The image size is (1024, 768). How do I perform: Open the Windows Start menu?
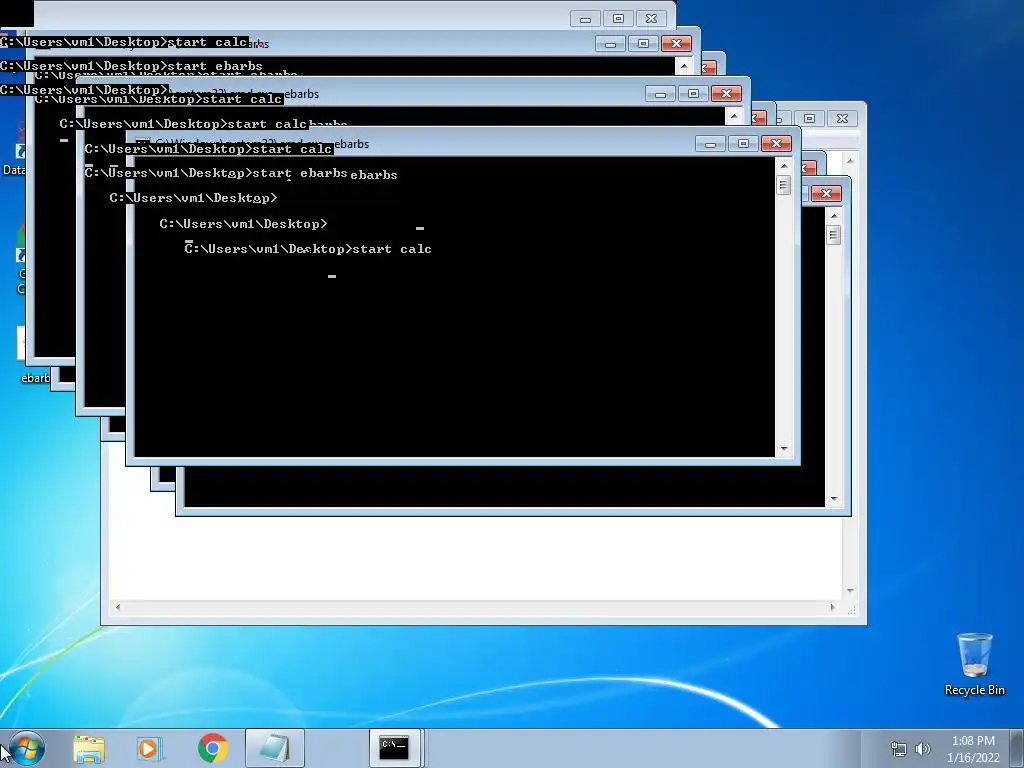point(26,748)
